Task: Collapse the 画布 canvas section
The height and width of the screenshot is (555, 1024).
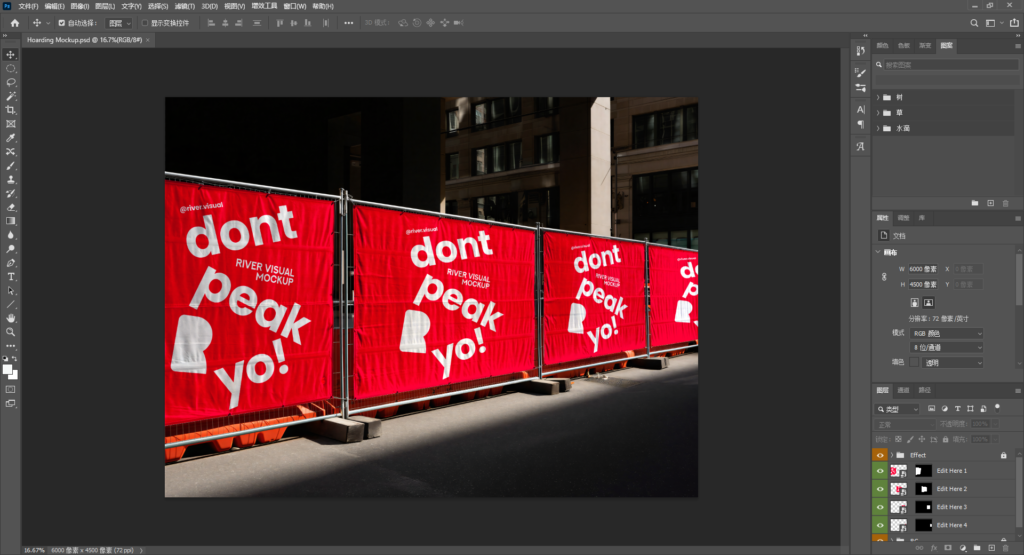Action: (878, 252)
